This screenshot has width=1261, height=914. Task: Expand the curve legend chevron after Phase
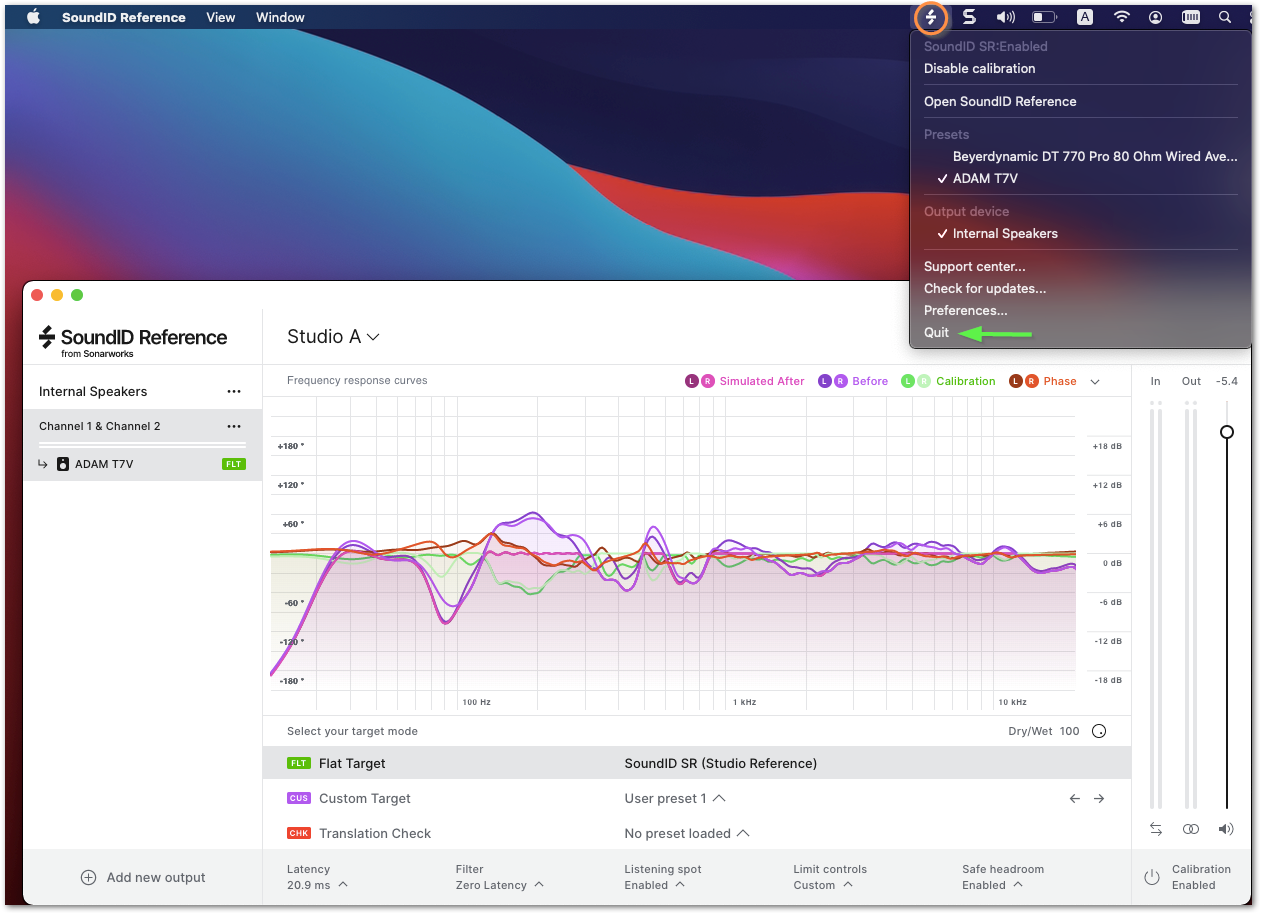pos(1095,381)
